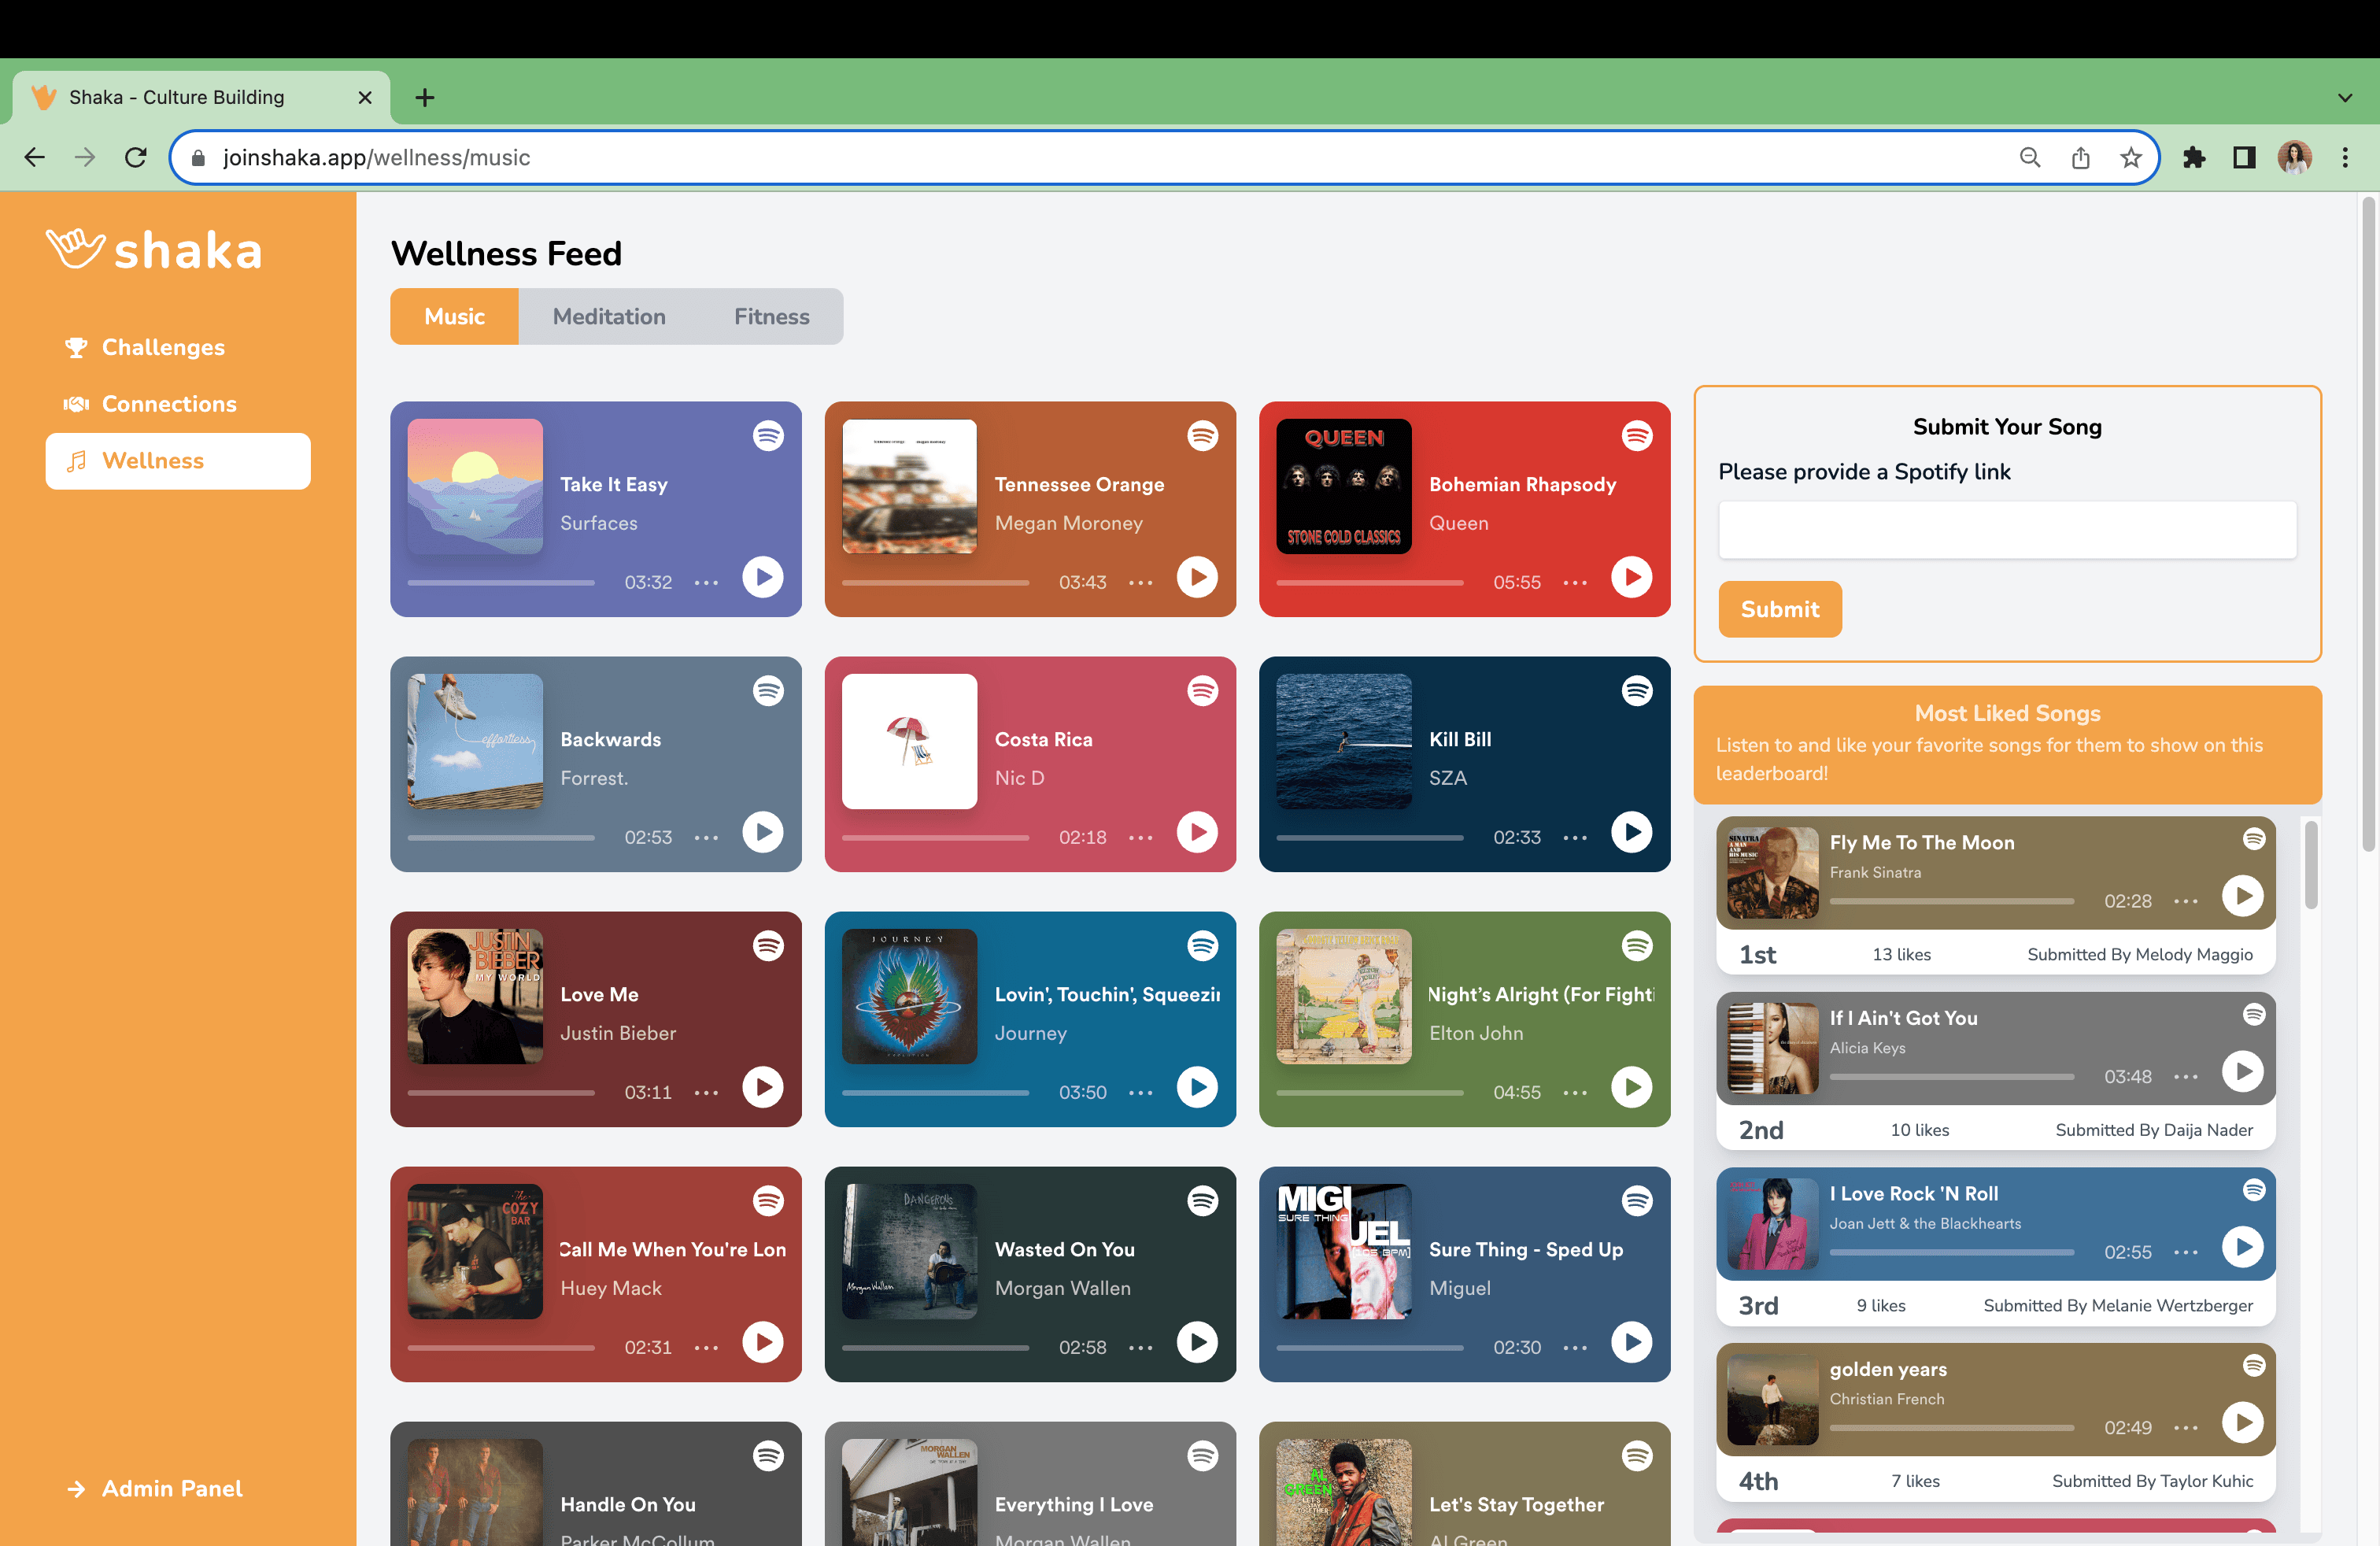The width and height of the screenshot is (2380, 1546).
Task: Switch to the Music tab
Action: coord(454,317)
